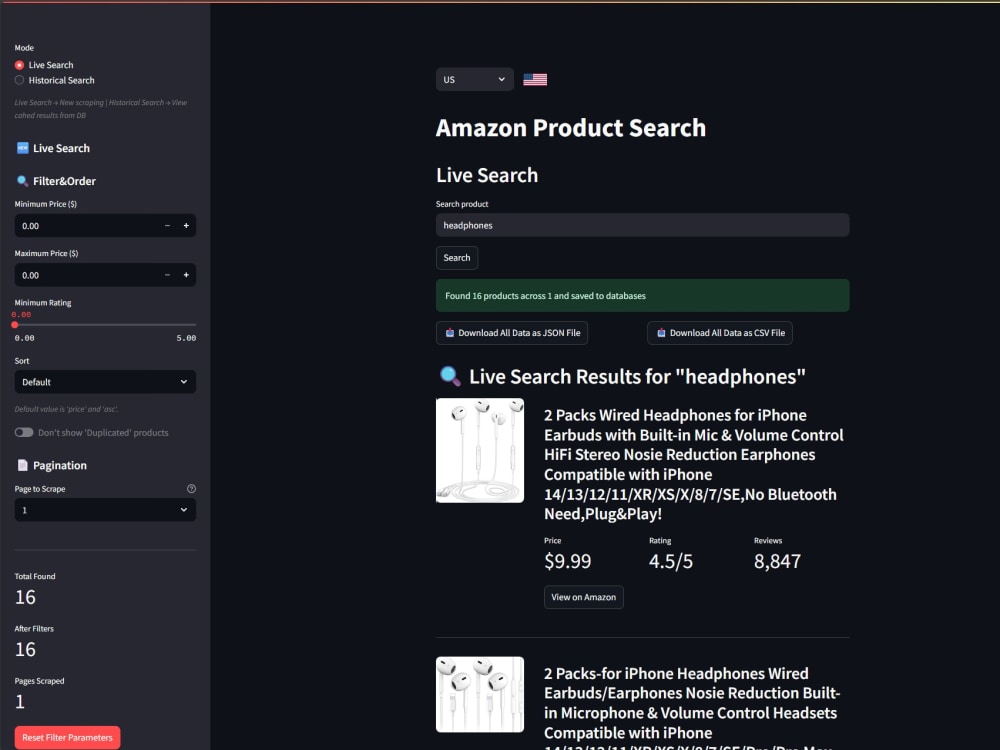Open the US country dropdown
Viewport: 1000px width, 750px height.
click(x=474, y=80)
